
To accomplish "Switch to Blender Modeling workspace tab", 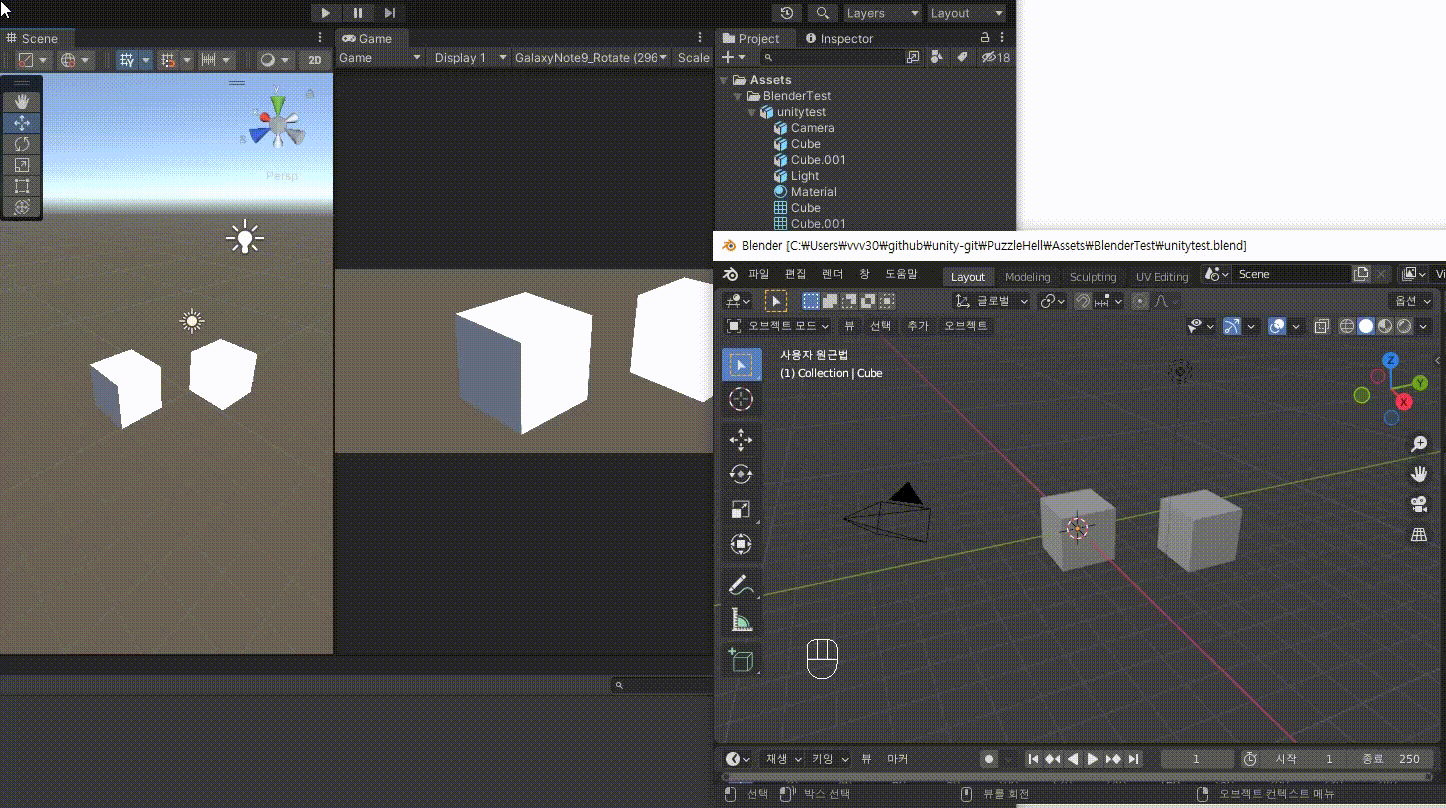I will click(1028, 277).
